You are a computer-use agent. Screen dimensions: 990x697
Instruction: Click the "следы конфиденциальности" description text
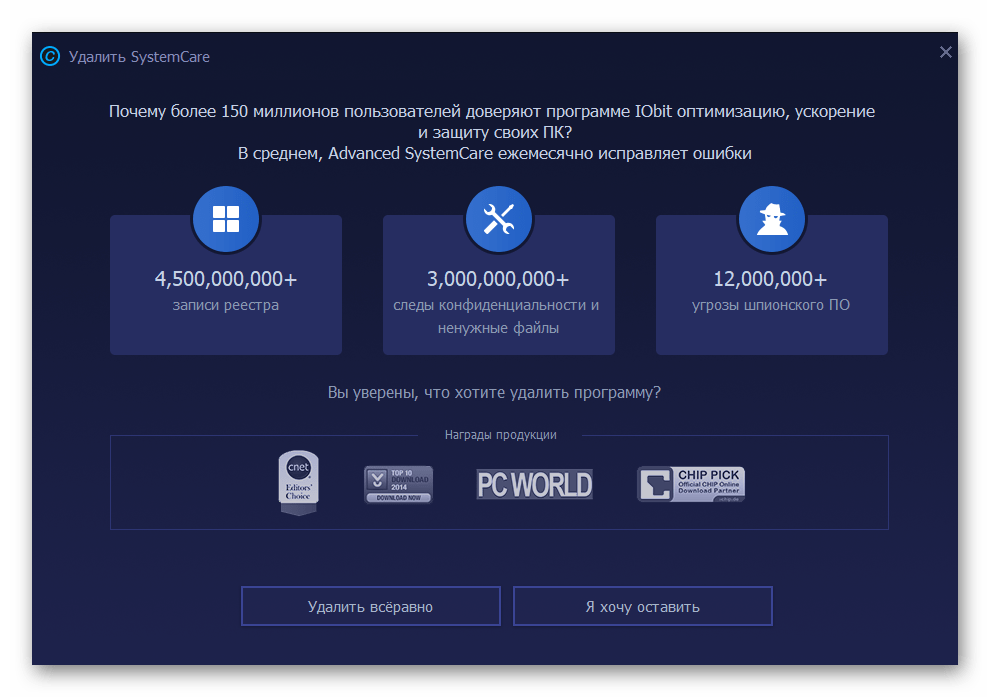498,305
